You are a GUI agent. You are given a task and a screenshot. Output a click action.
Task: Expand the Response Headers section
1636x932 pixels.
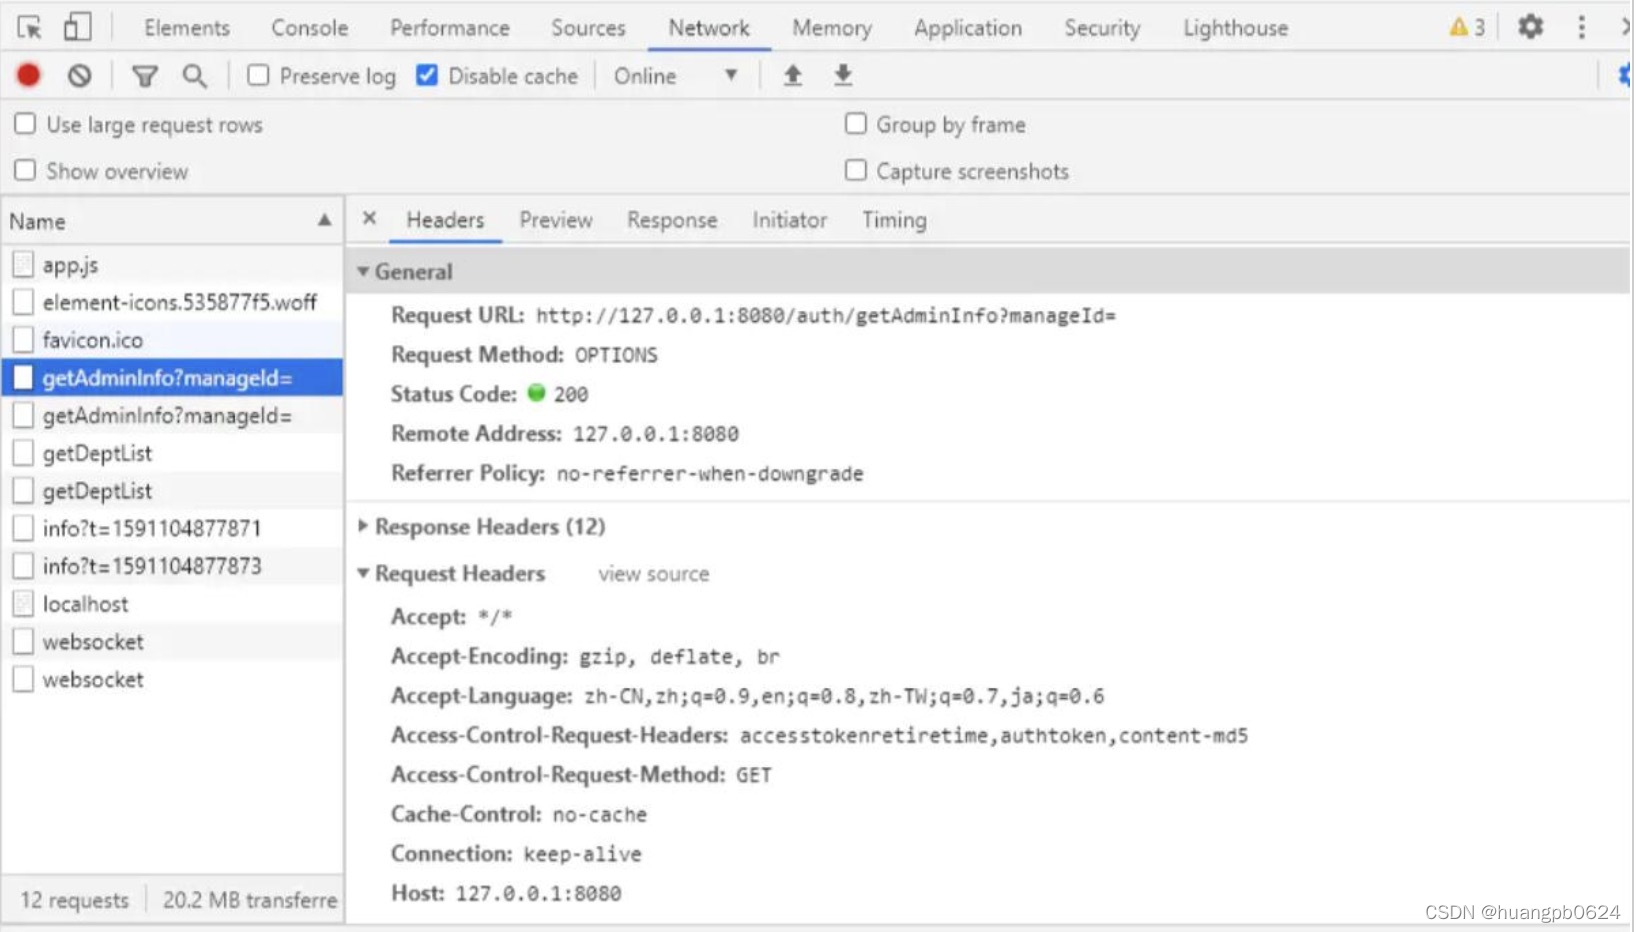[363, 527]
